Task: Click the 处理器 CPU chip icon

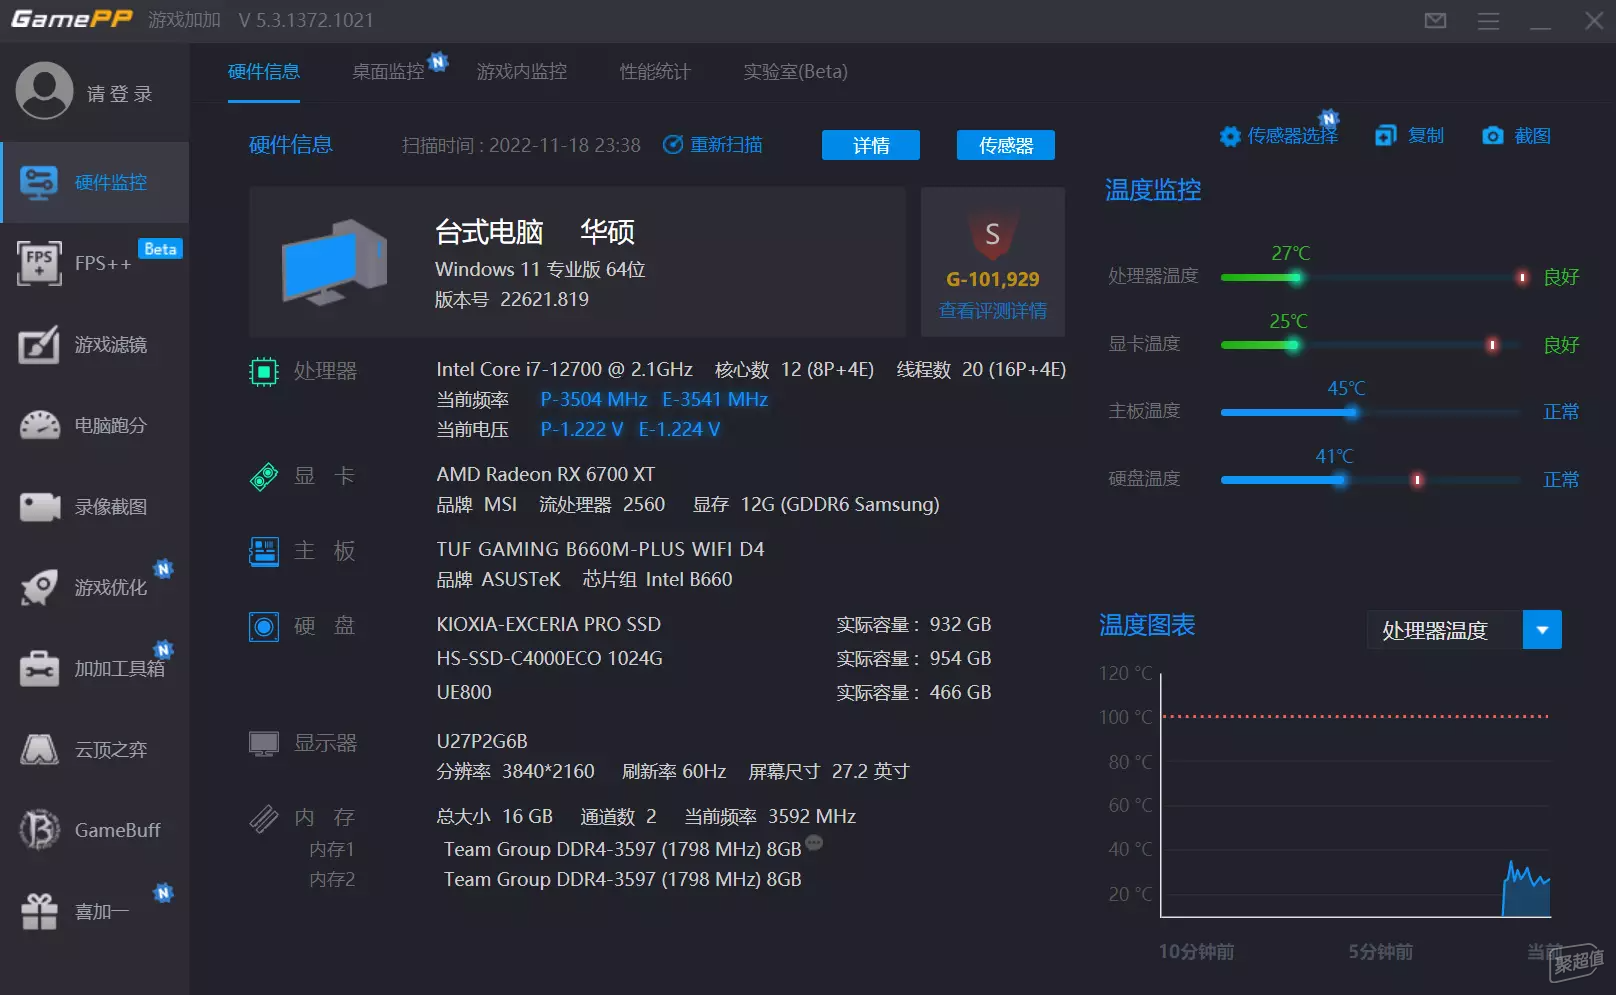Action: [x=263, y=372]
